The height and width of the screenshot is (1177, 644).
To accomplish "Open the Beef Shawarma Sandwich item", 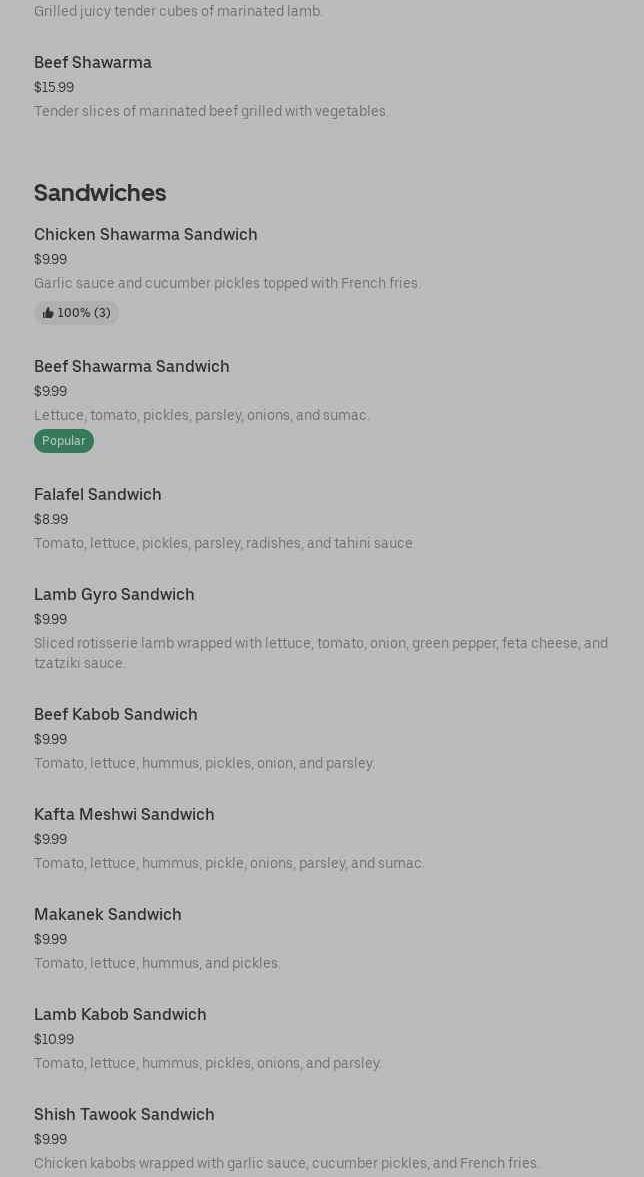I will [132, 367].
